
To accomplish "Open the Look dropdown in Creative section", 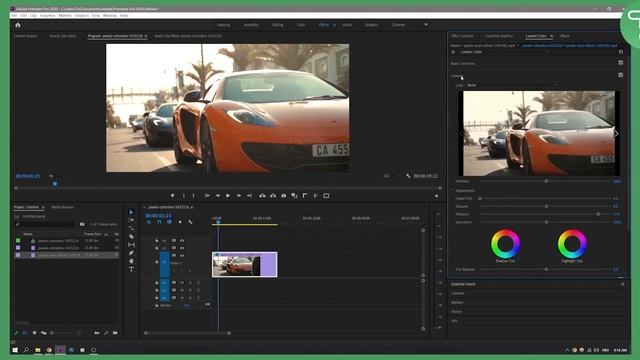I will (x=512, y=85).
